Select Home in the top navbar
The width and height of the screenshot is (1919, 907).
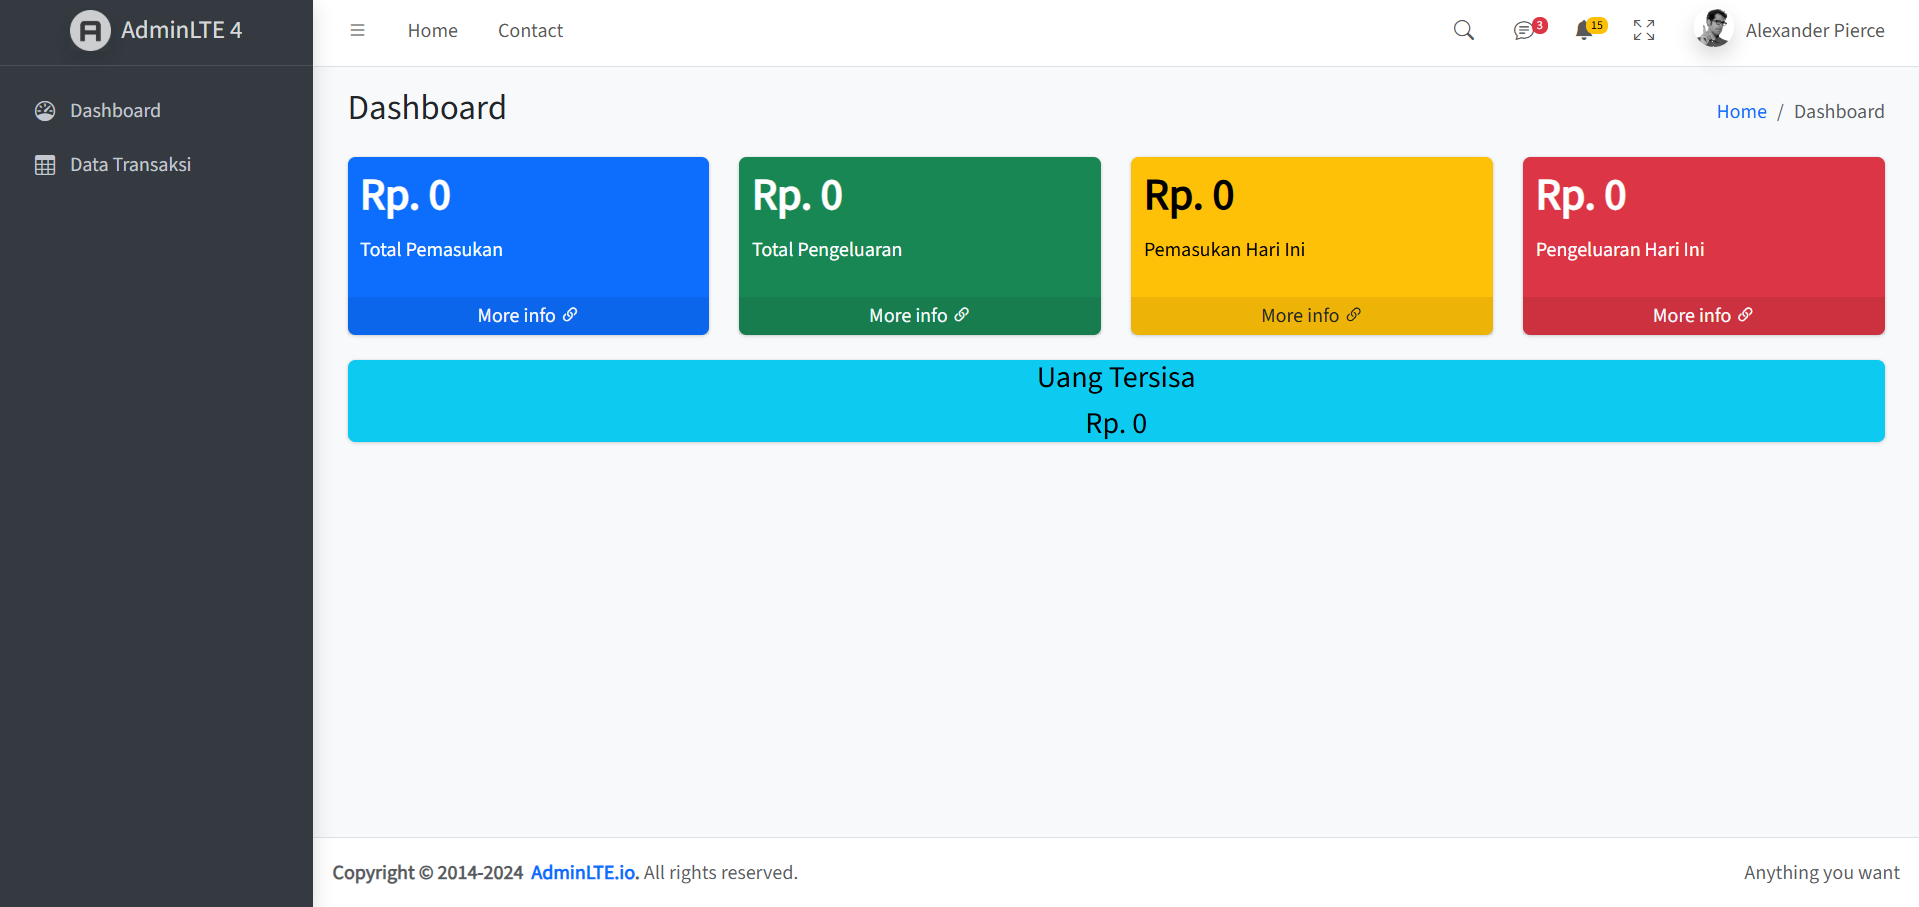pyautogui.click(x=432, y=31)
